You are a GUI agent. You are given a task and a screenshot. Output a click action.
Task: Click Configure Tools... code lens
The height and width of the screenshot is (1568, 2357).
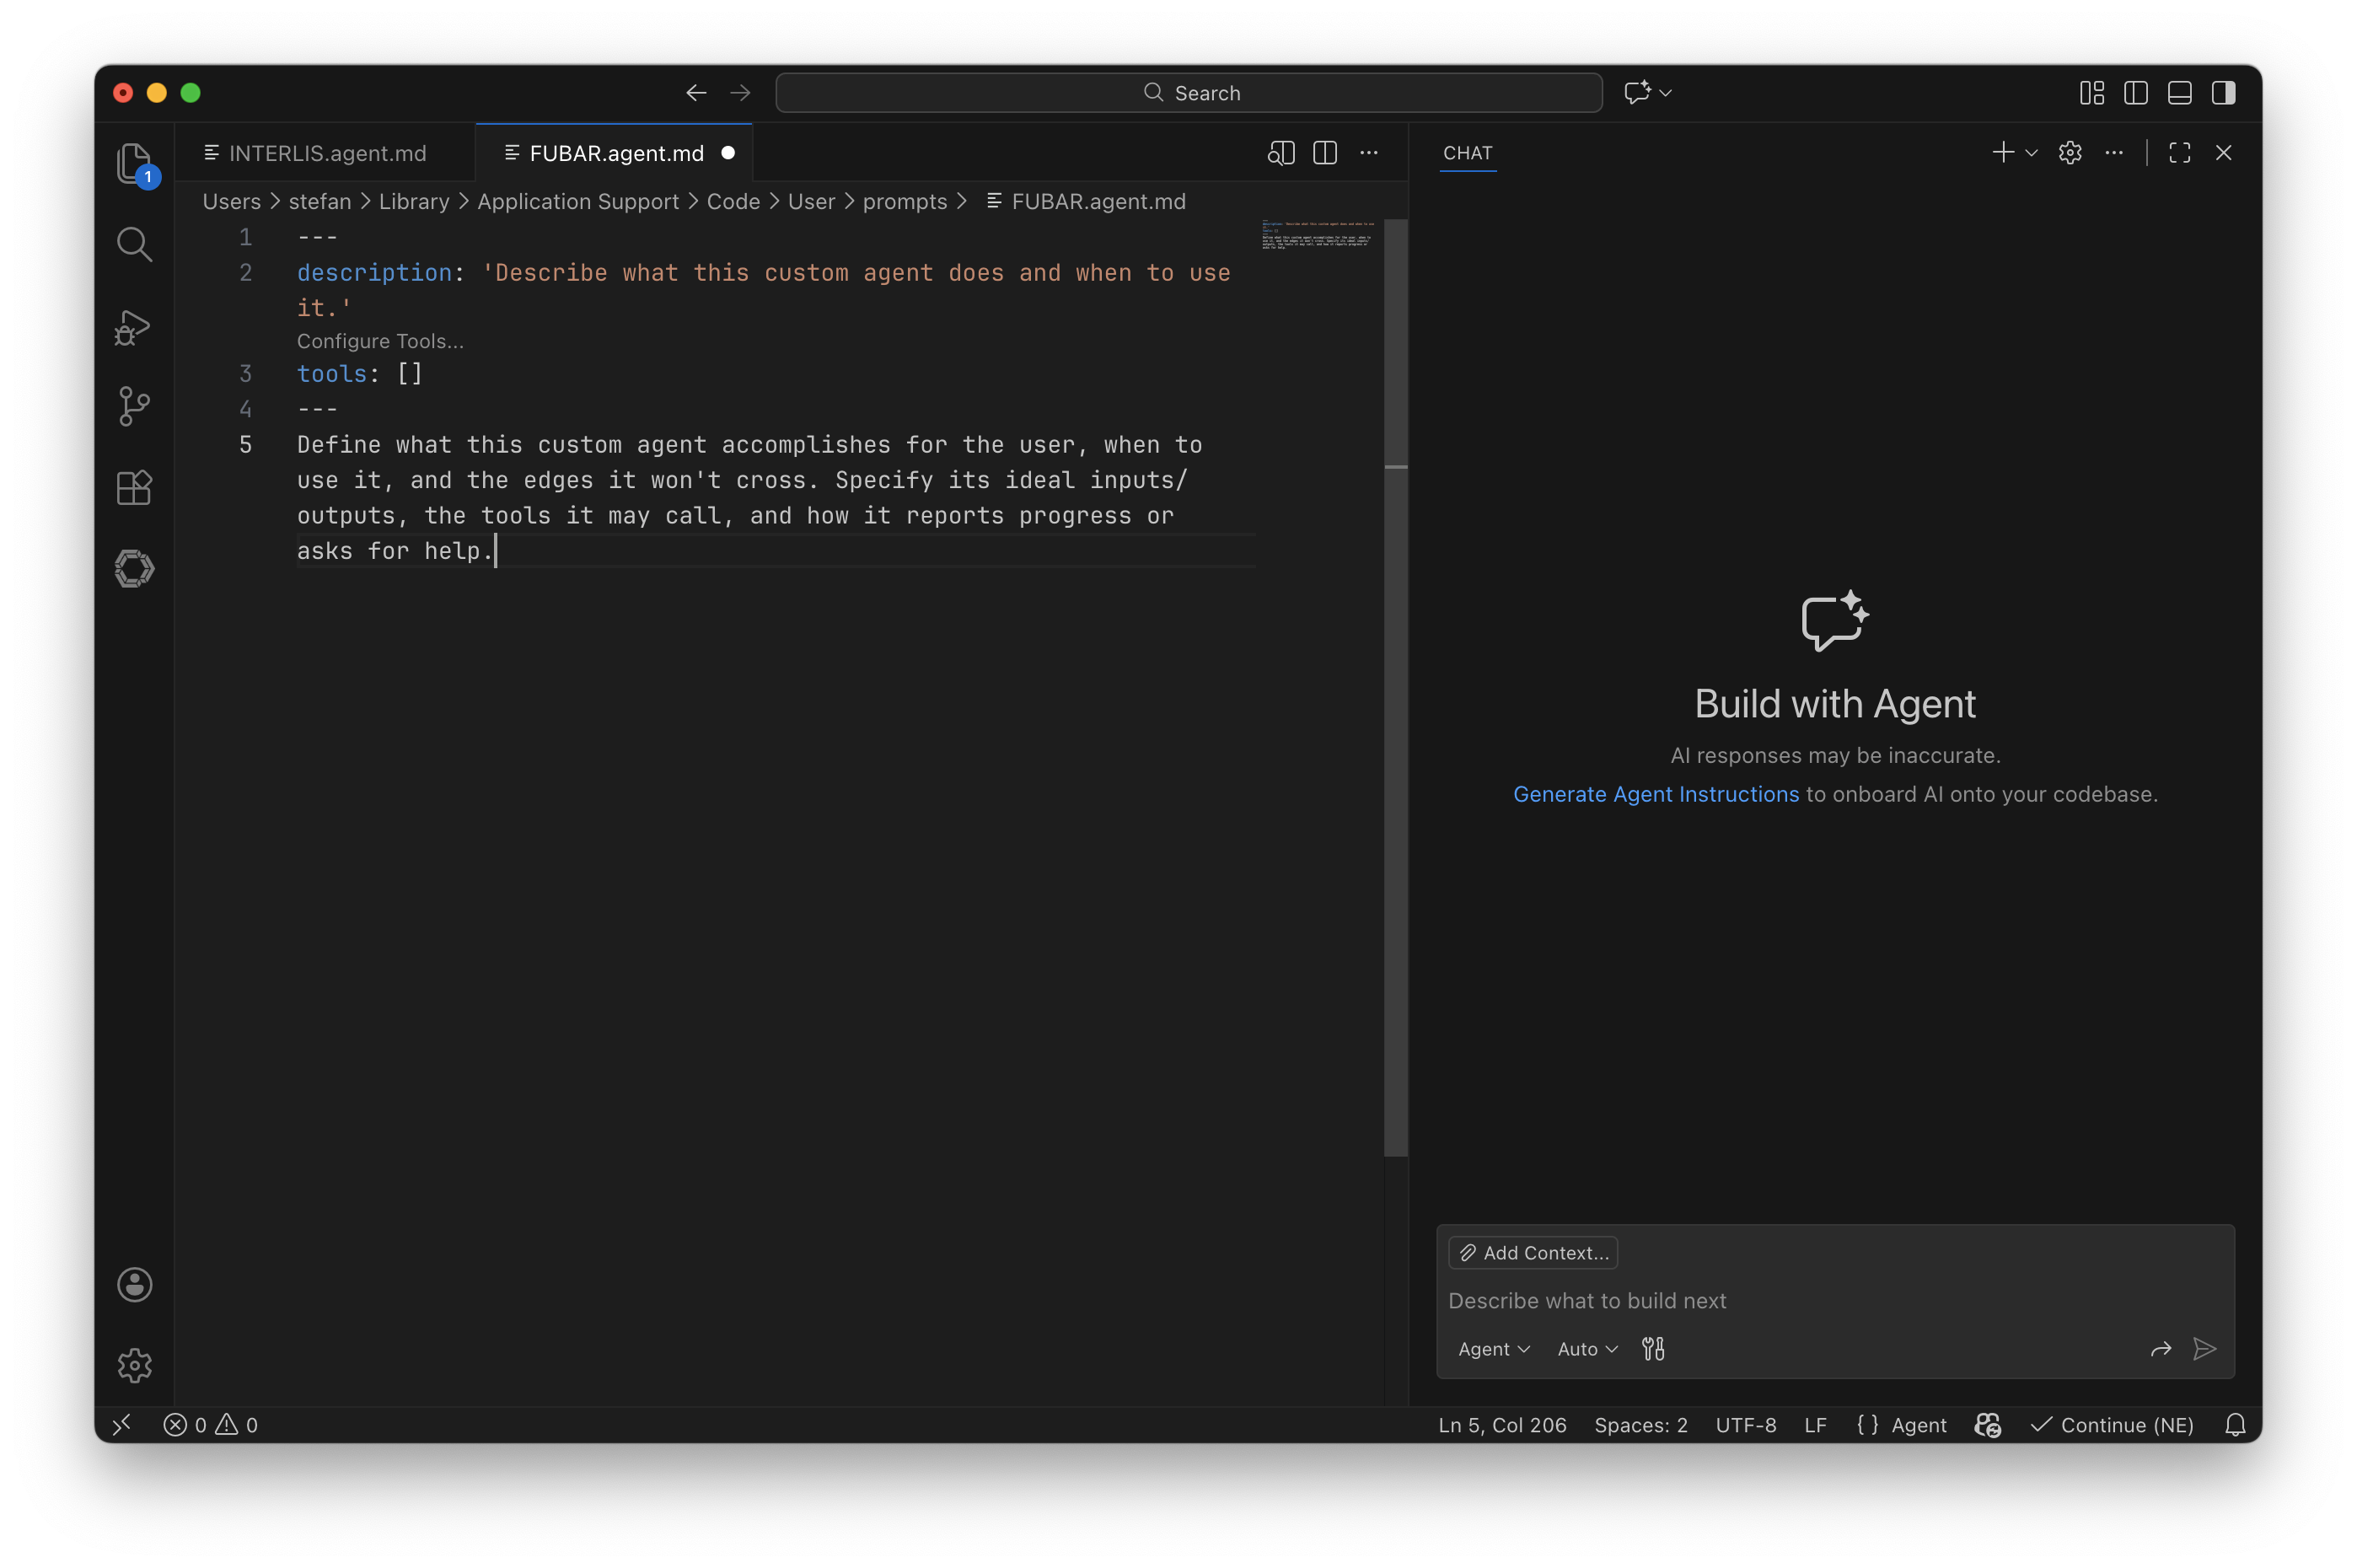(380, 341)
